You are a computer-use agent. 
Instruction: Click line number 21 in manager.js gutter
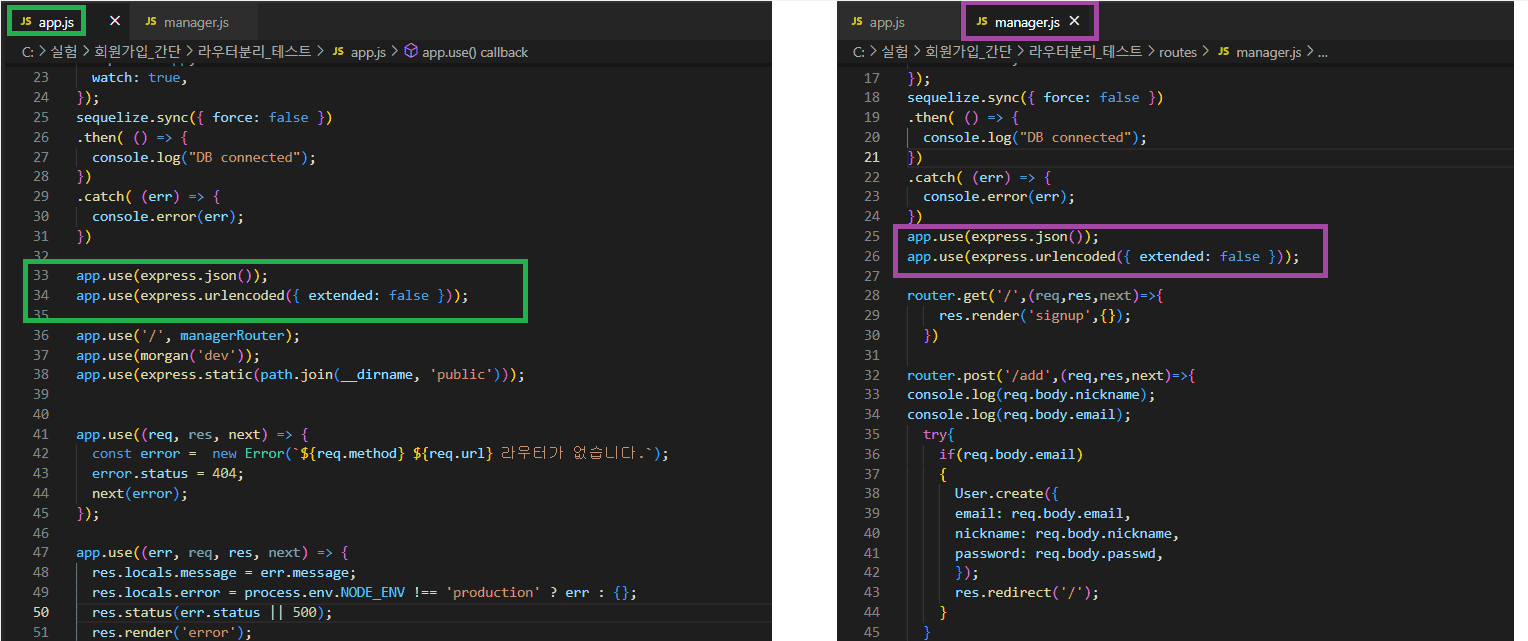871,157
